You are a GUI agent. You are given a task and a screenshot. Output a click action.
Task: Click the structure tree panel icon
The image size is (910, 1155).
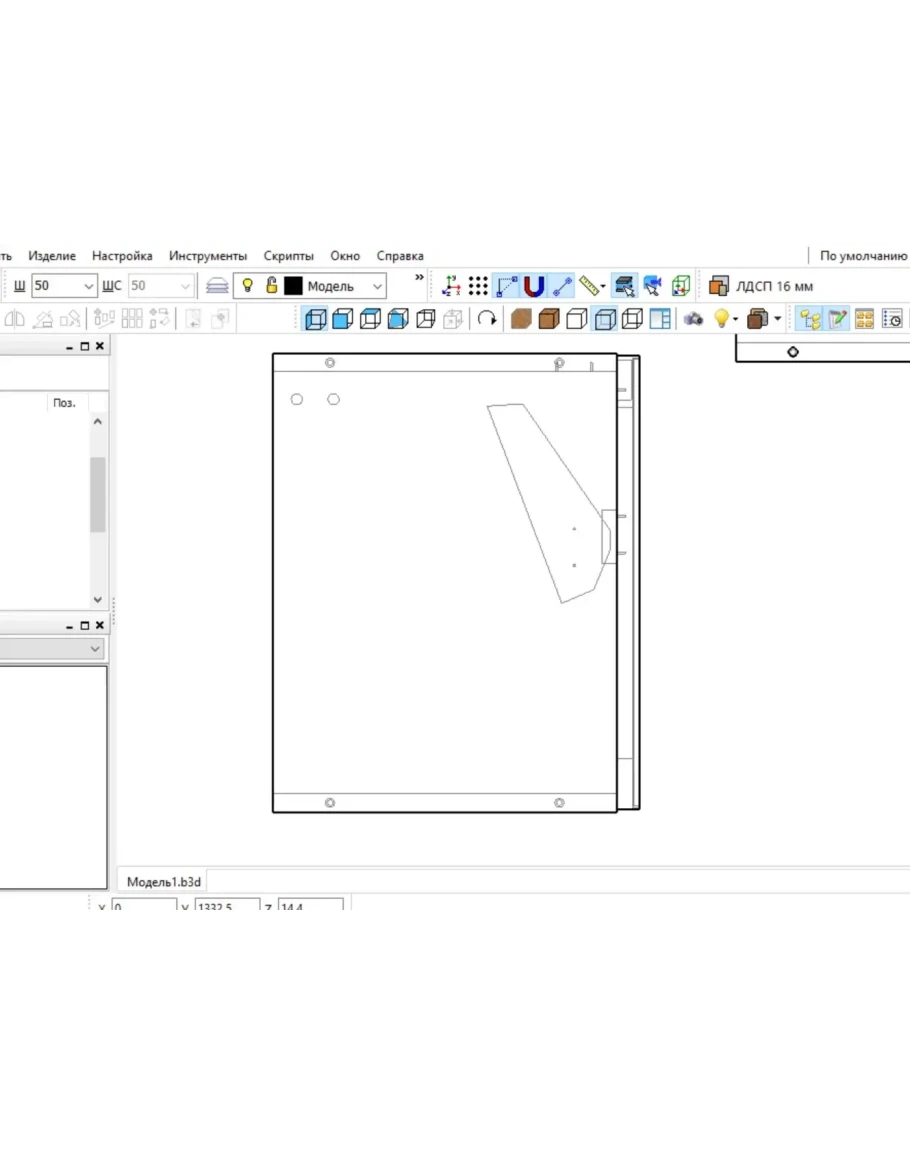click(x=809, y=319)
